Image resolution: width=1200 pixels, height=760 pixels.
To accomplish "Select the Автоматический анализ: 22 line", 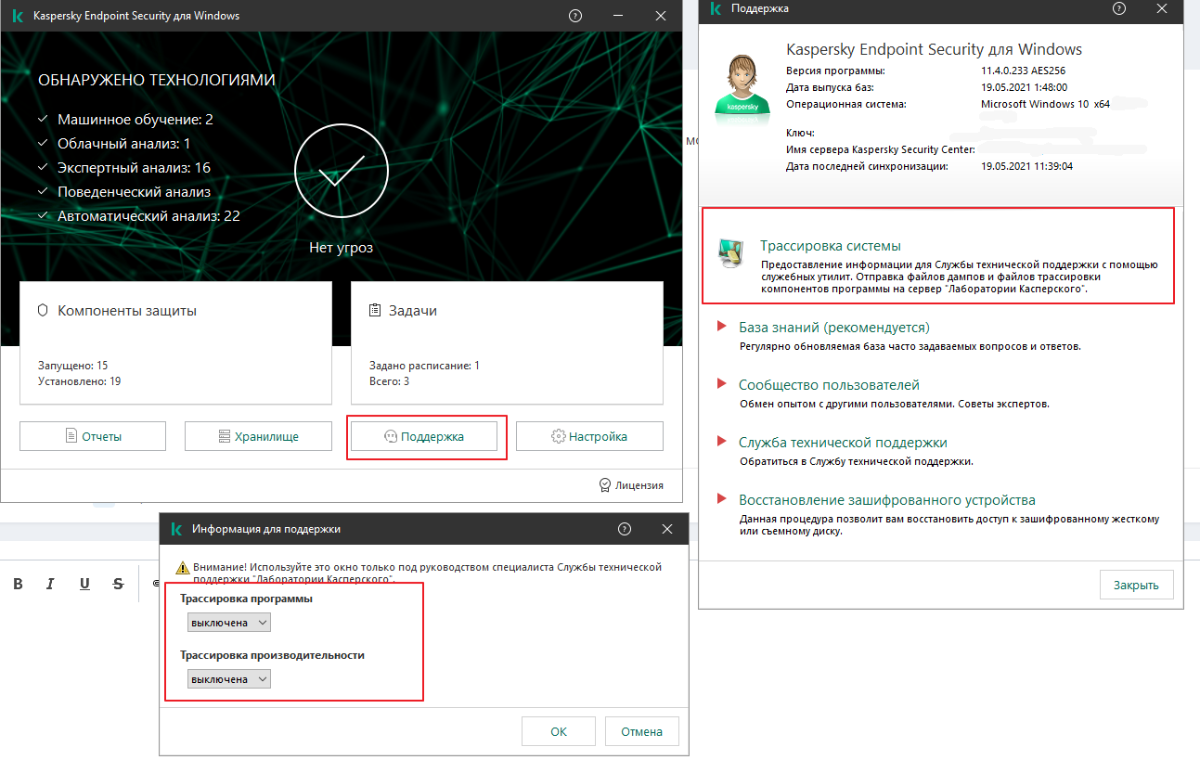I will [148, 215].
